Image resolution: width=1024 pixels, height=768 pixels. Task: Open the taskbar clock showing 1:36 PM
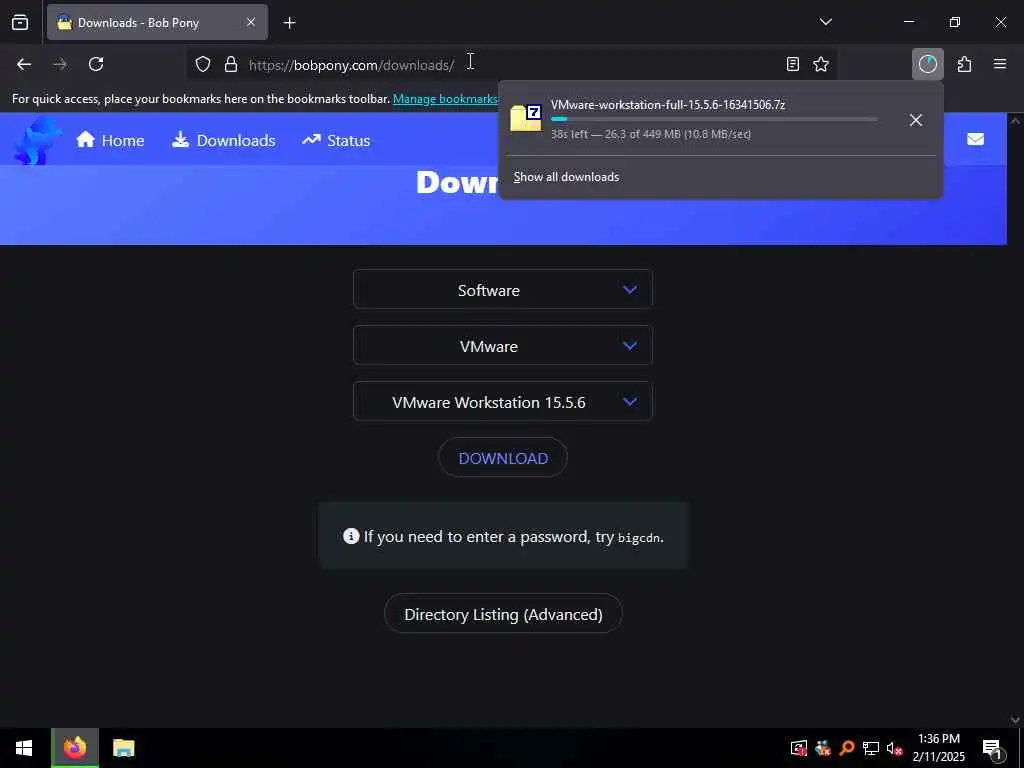click(938, 748)
